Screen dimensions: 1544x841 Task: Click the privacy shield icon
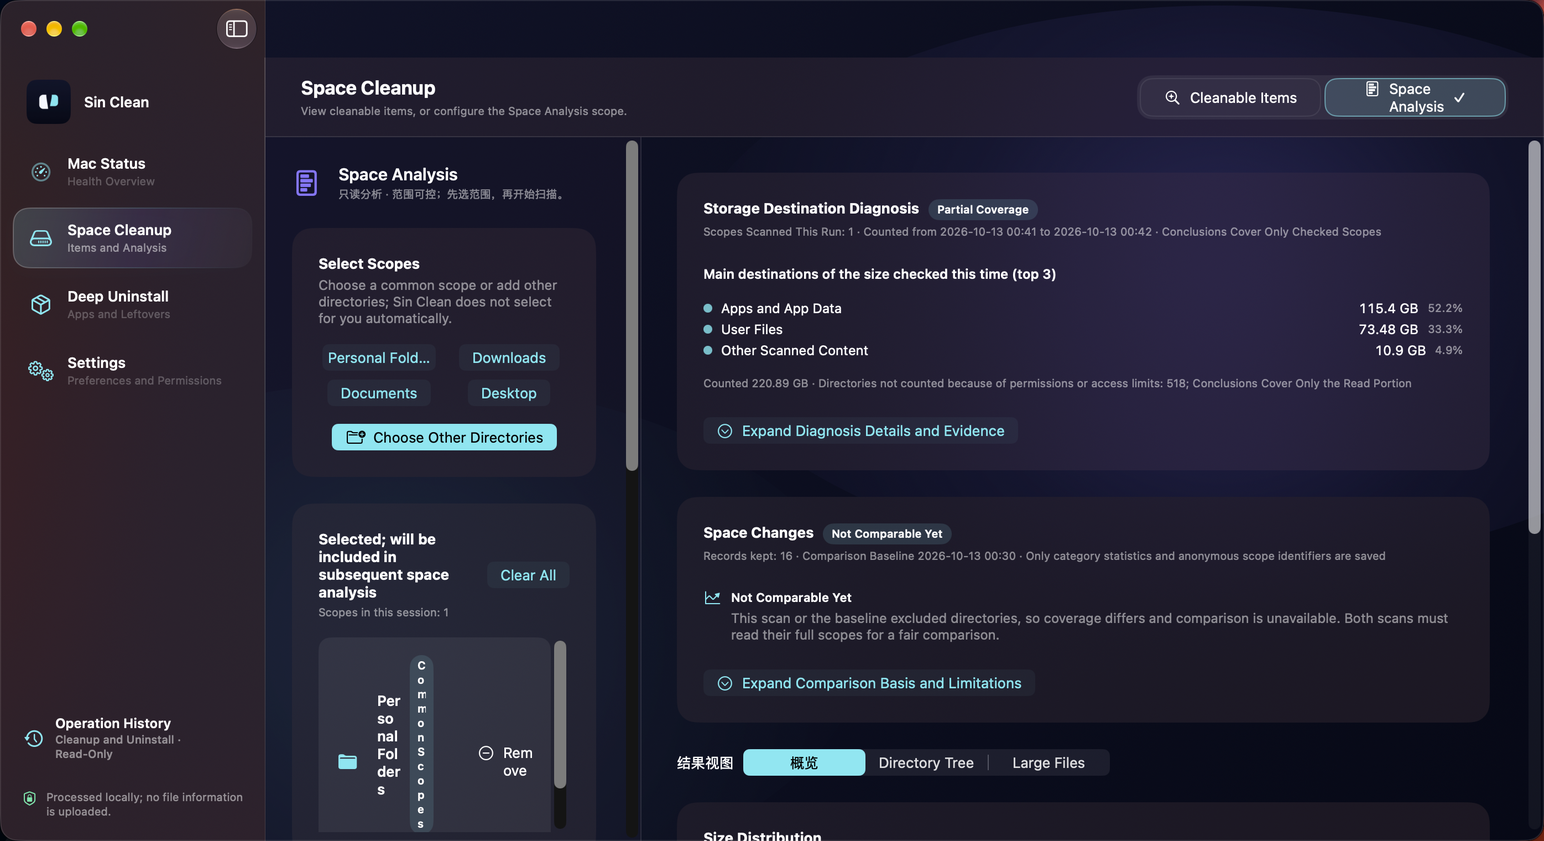click(30, 798)
